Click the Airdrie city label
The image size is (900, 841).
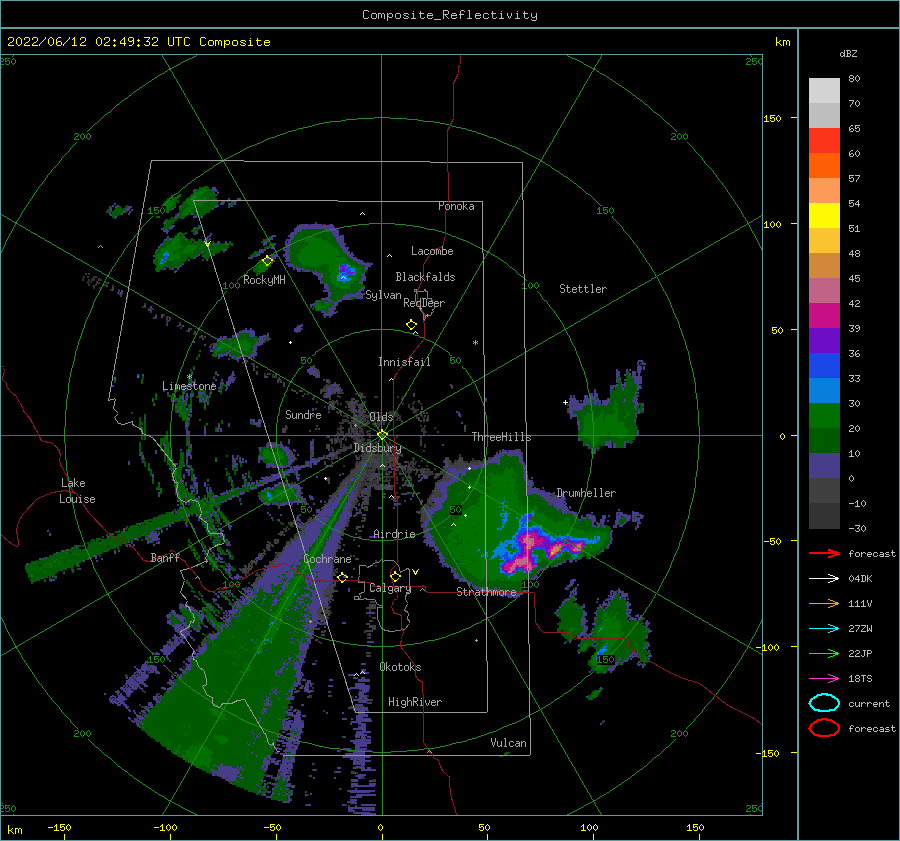(394, 534)
